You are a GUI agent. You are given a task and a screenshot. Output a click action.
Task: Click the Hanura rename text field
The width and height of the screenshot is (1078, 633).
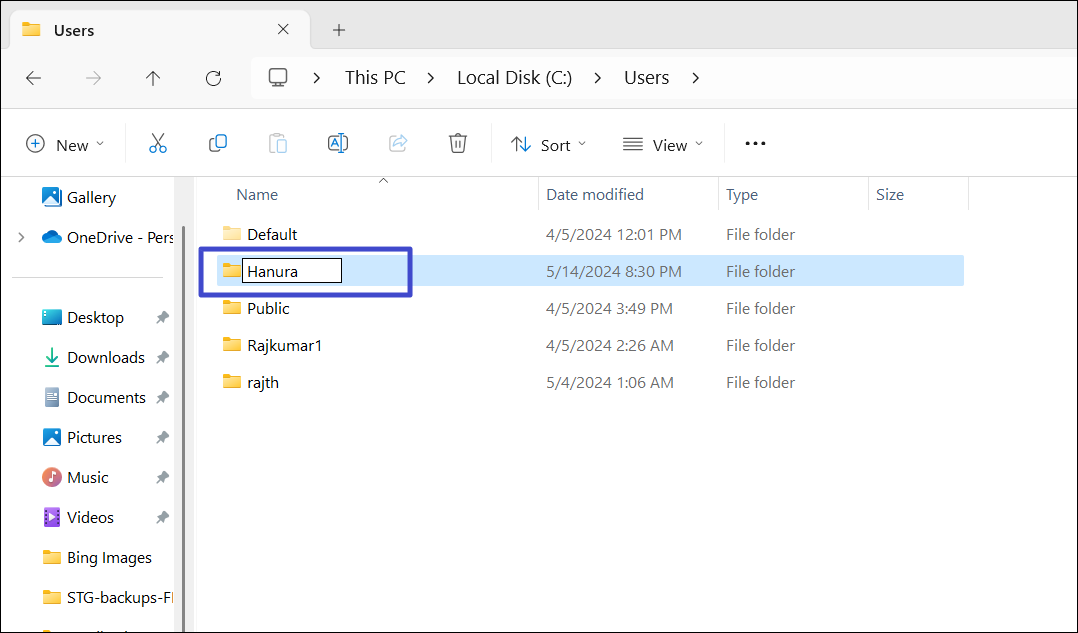pyautogui.click(x=291, y=271)
